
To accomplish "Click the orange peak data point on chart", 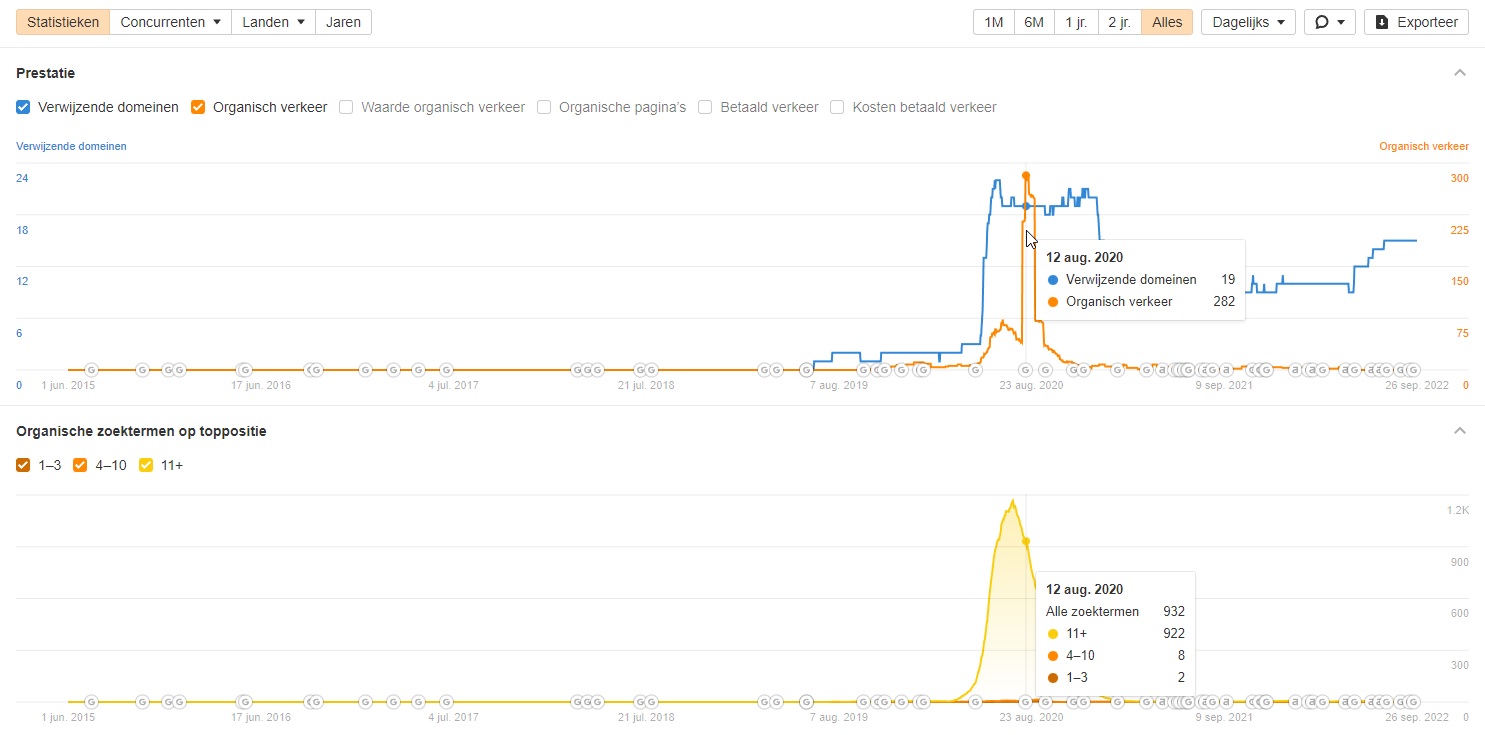I will pyautogui.click(x=1025, y=176).
